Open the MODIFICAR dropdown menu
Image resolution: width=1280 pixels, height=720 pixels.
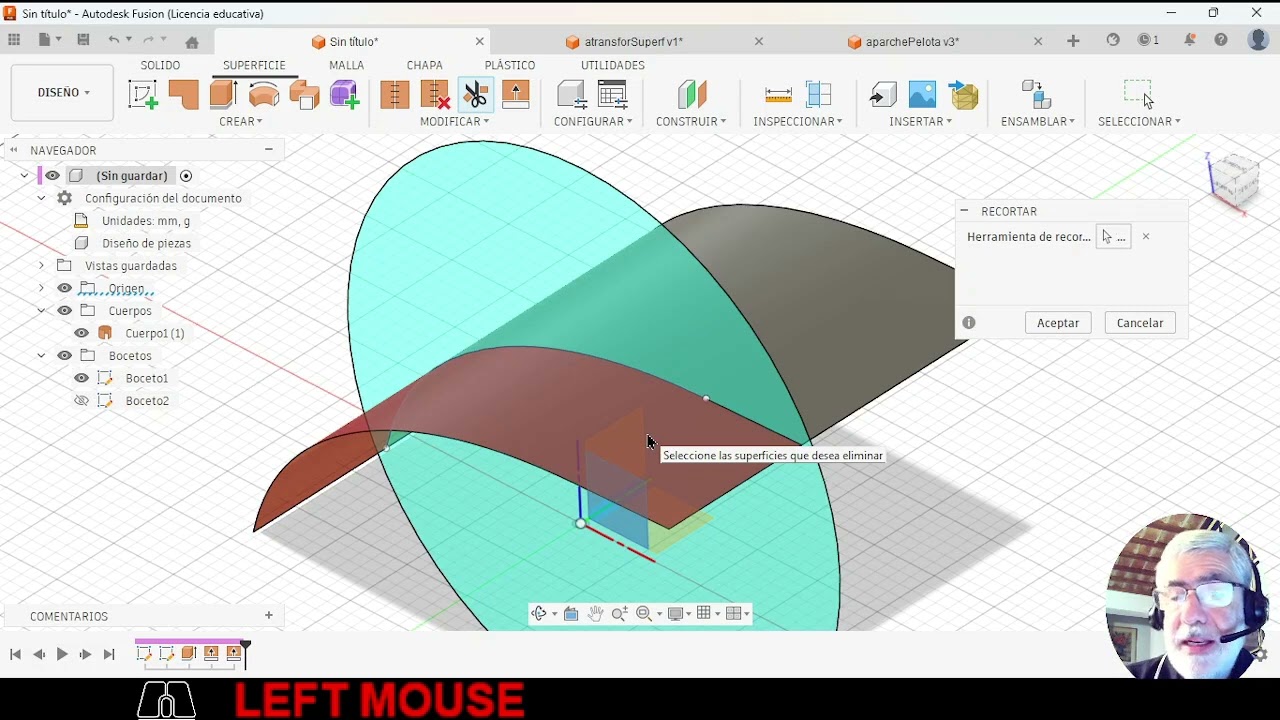click(x=455, y=121)
